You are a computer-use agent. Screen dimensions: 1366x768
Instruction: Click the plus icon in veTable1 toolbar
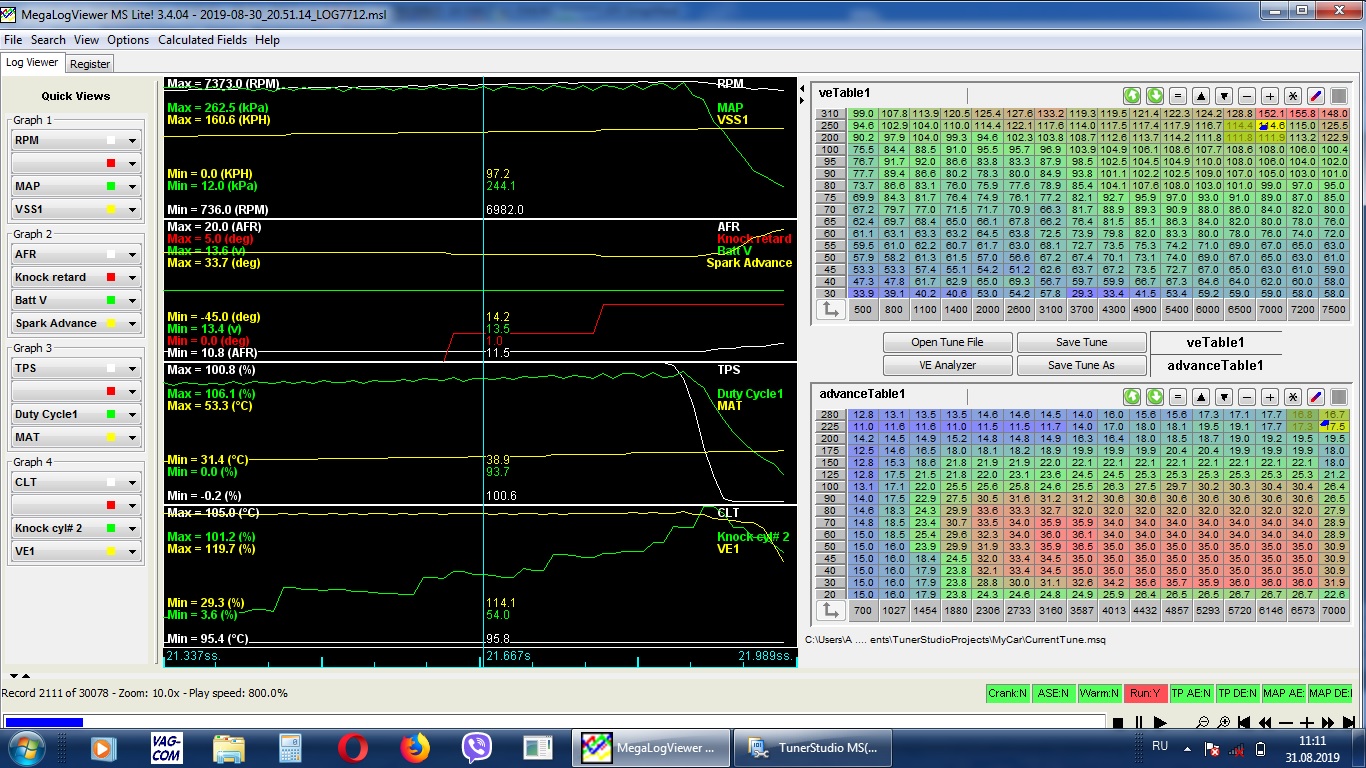1270,96
